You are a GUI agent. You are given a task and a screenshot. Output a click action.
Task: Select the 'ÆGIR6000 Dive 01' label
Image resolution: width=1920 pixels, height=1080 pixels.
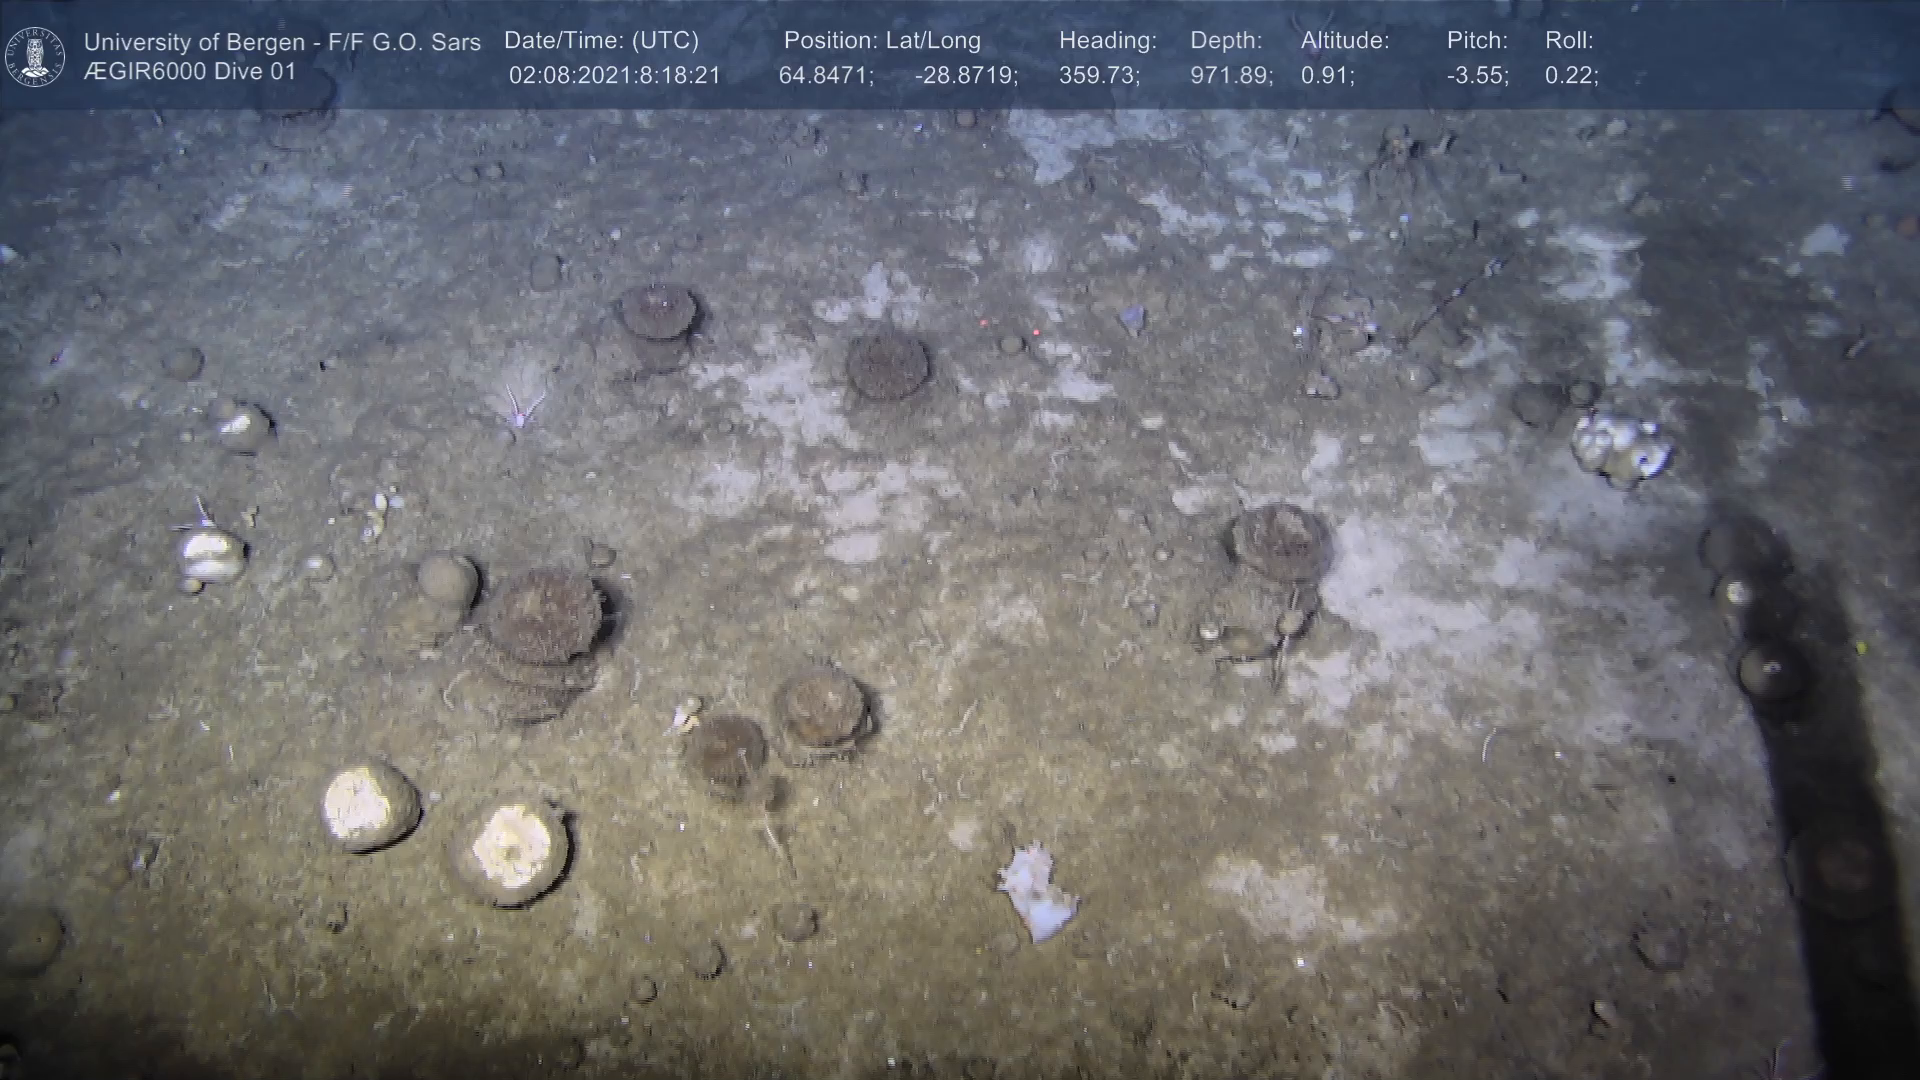[190, 72]
